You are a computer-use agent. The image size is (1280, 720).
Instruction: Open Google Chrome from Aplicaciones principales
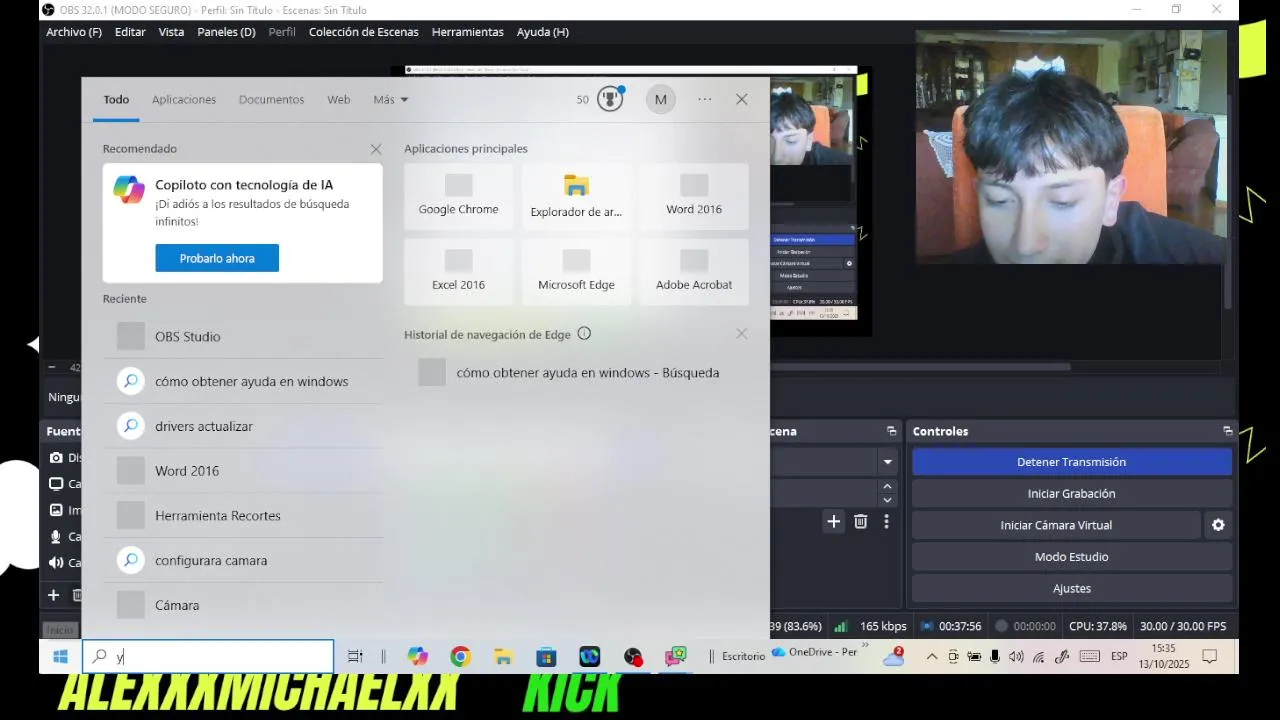[458, 197]
